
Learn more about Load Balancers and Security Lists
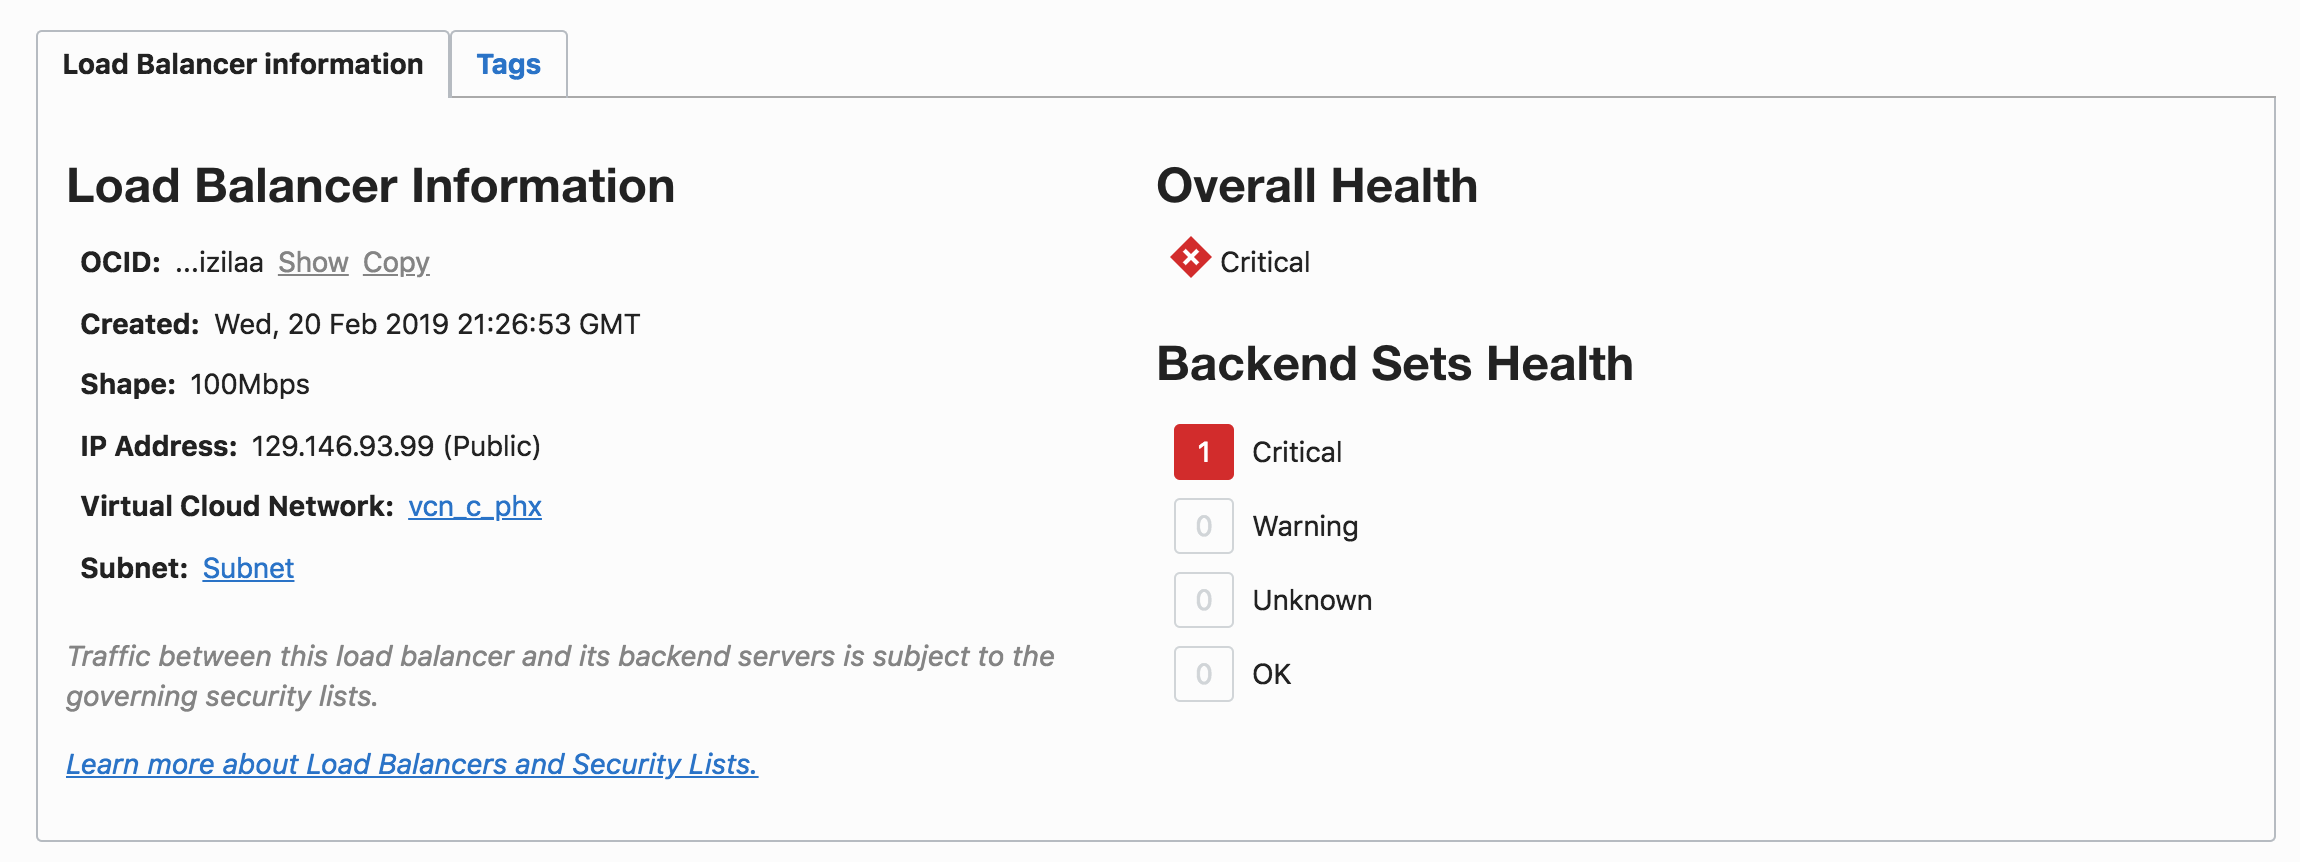point(412,764)
